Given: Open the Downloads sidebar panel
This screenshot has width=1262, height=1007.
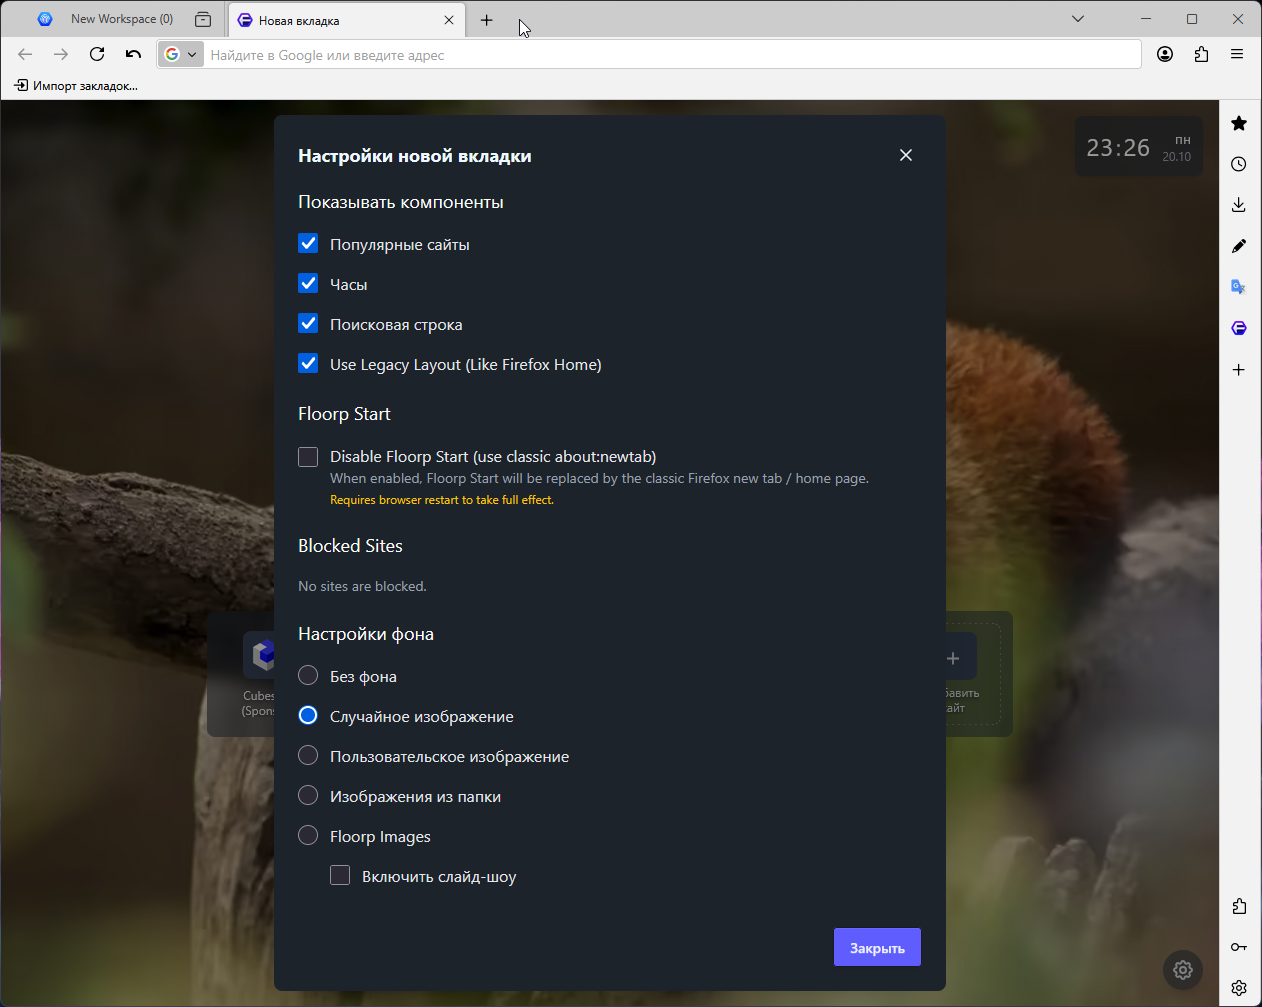Looking at the screenshot, I should pos(1239,205).
